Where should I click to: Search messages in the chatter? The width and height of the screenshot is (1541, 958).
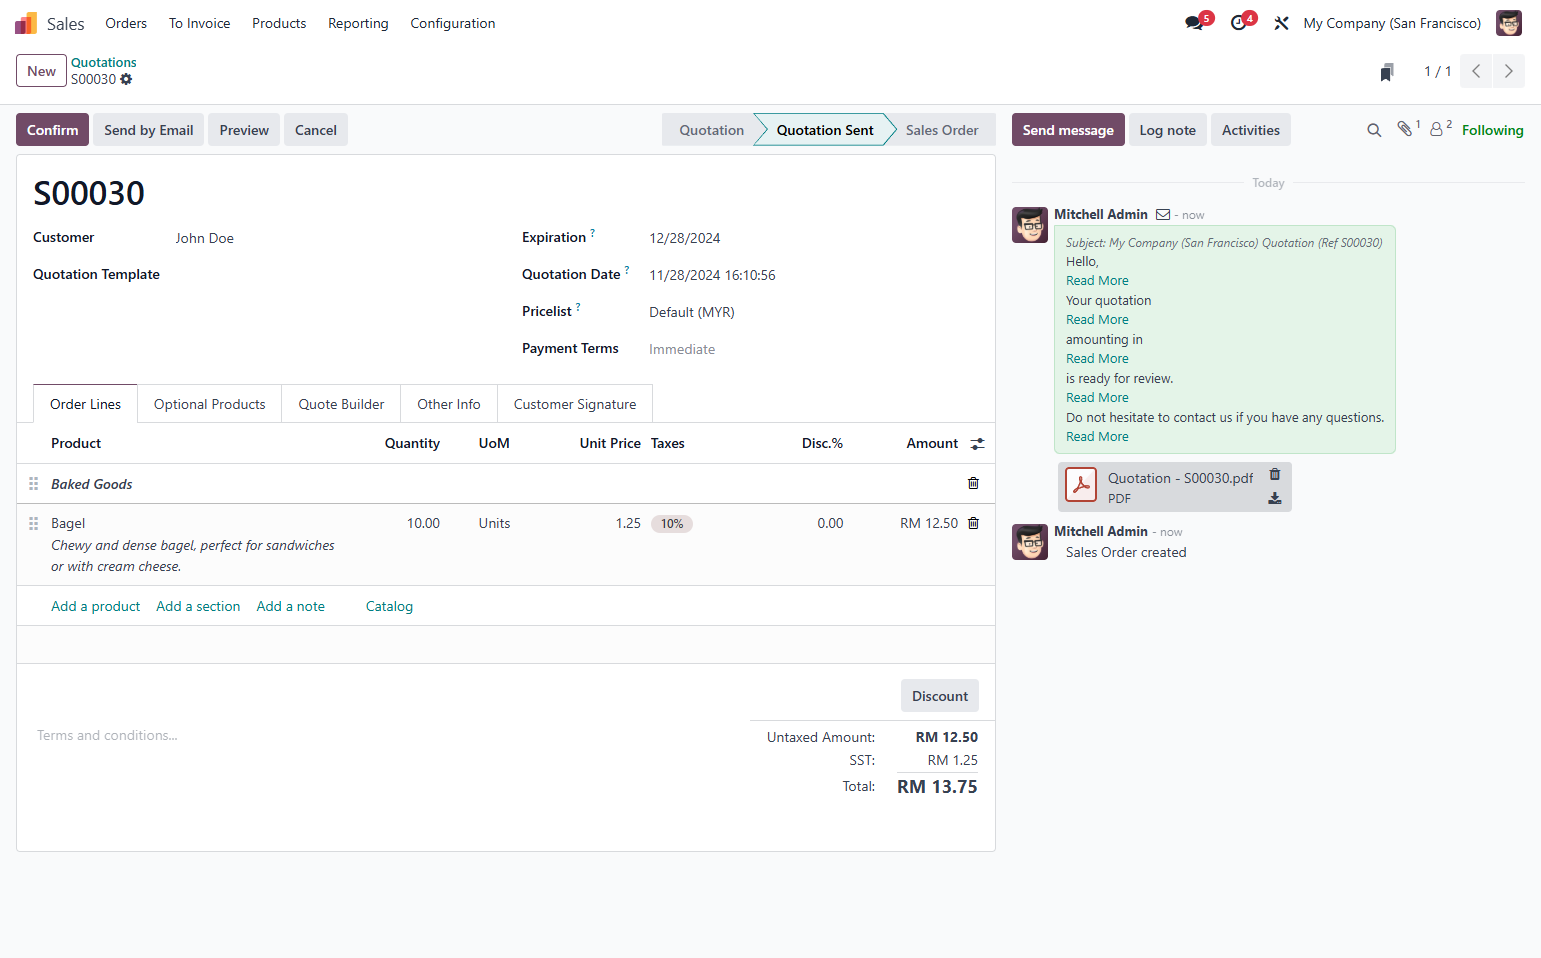tap(1374, 130)
